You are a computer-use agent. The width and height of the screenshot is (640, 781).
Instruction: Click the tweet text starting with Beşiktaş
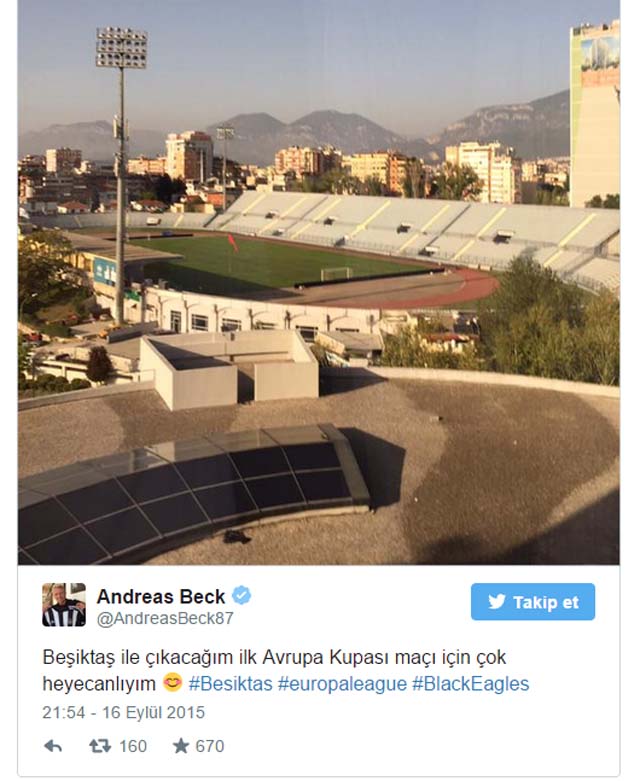[286, 670]
